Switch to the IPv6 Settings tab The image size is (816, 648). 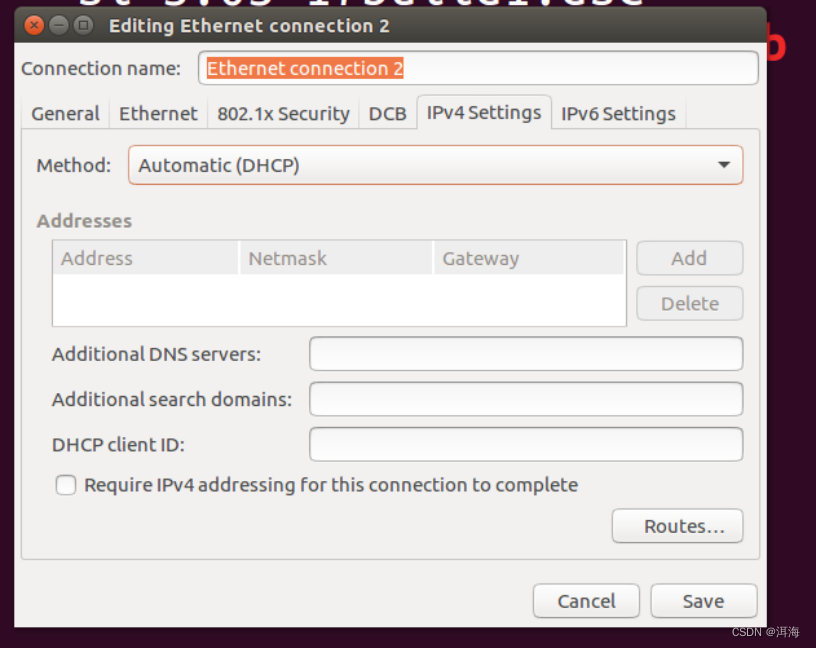pos(618,113)
